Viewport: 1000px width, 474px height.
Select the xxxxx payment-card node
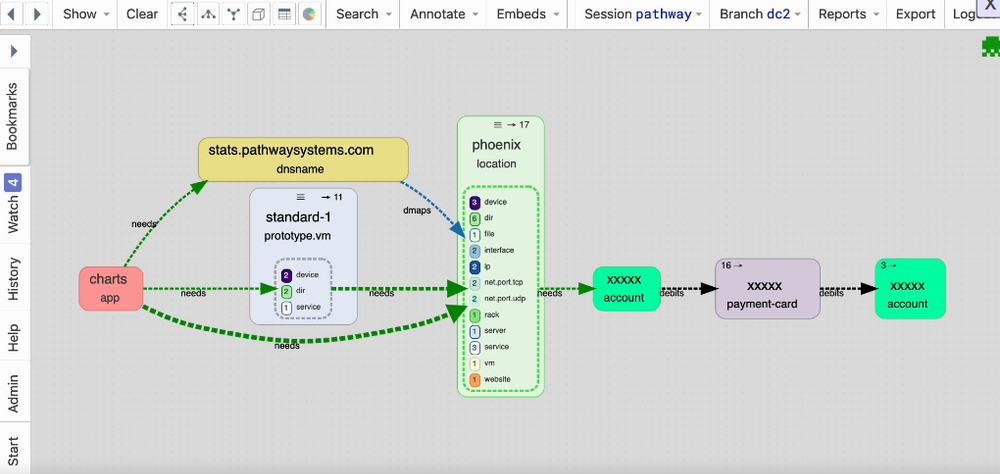click(767, 288)
